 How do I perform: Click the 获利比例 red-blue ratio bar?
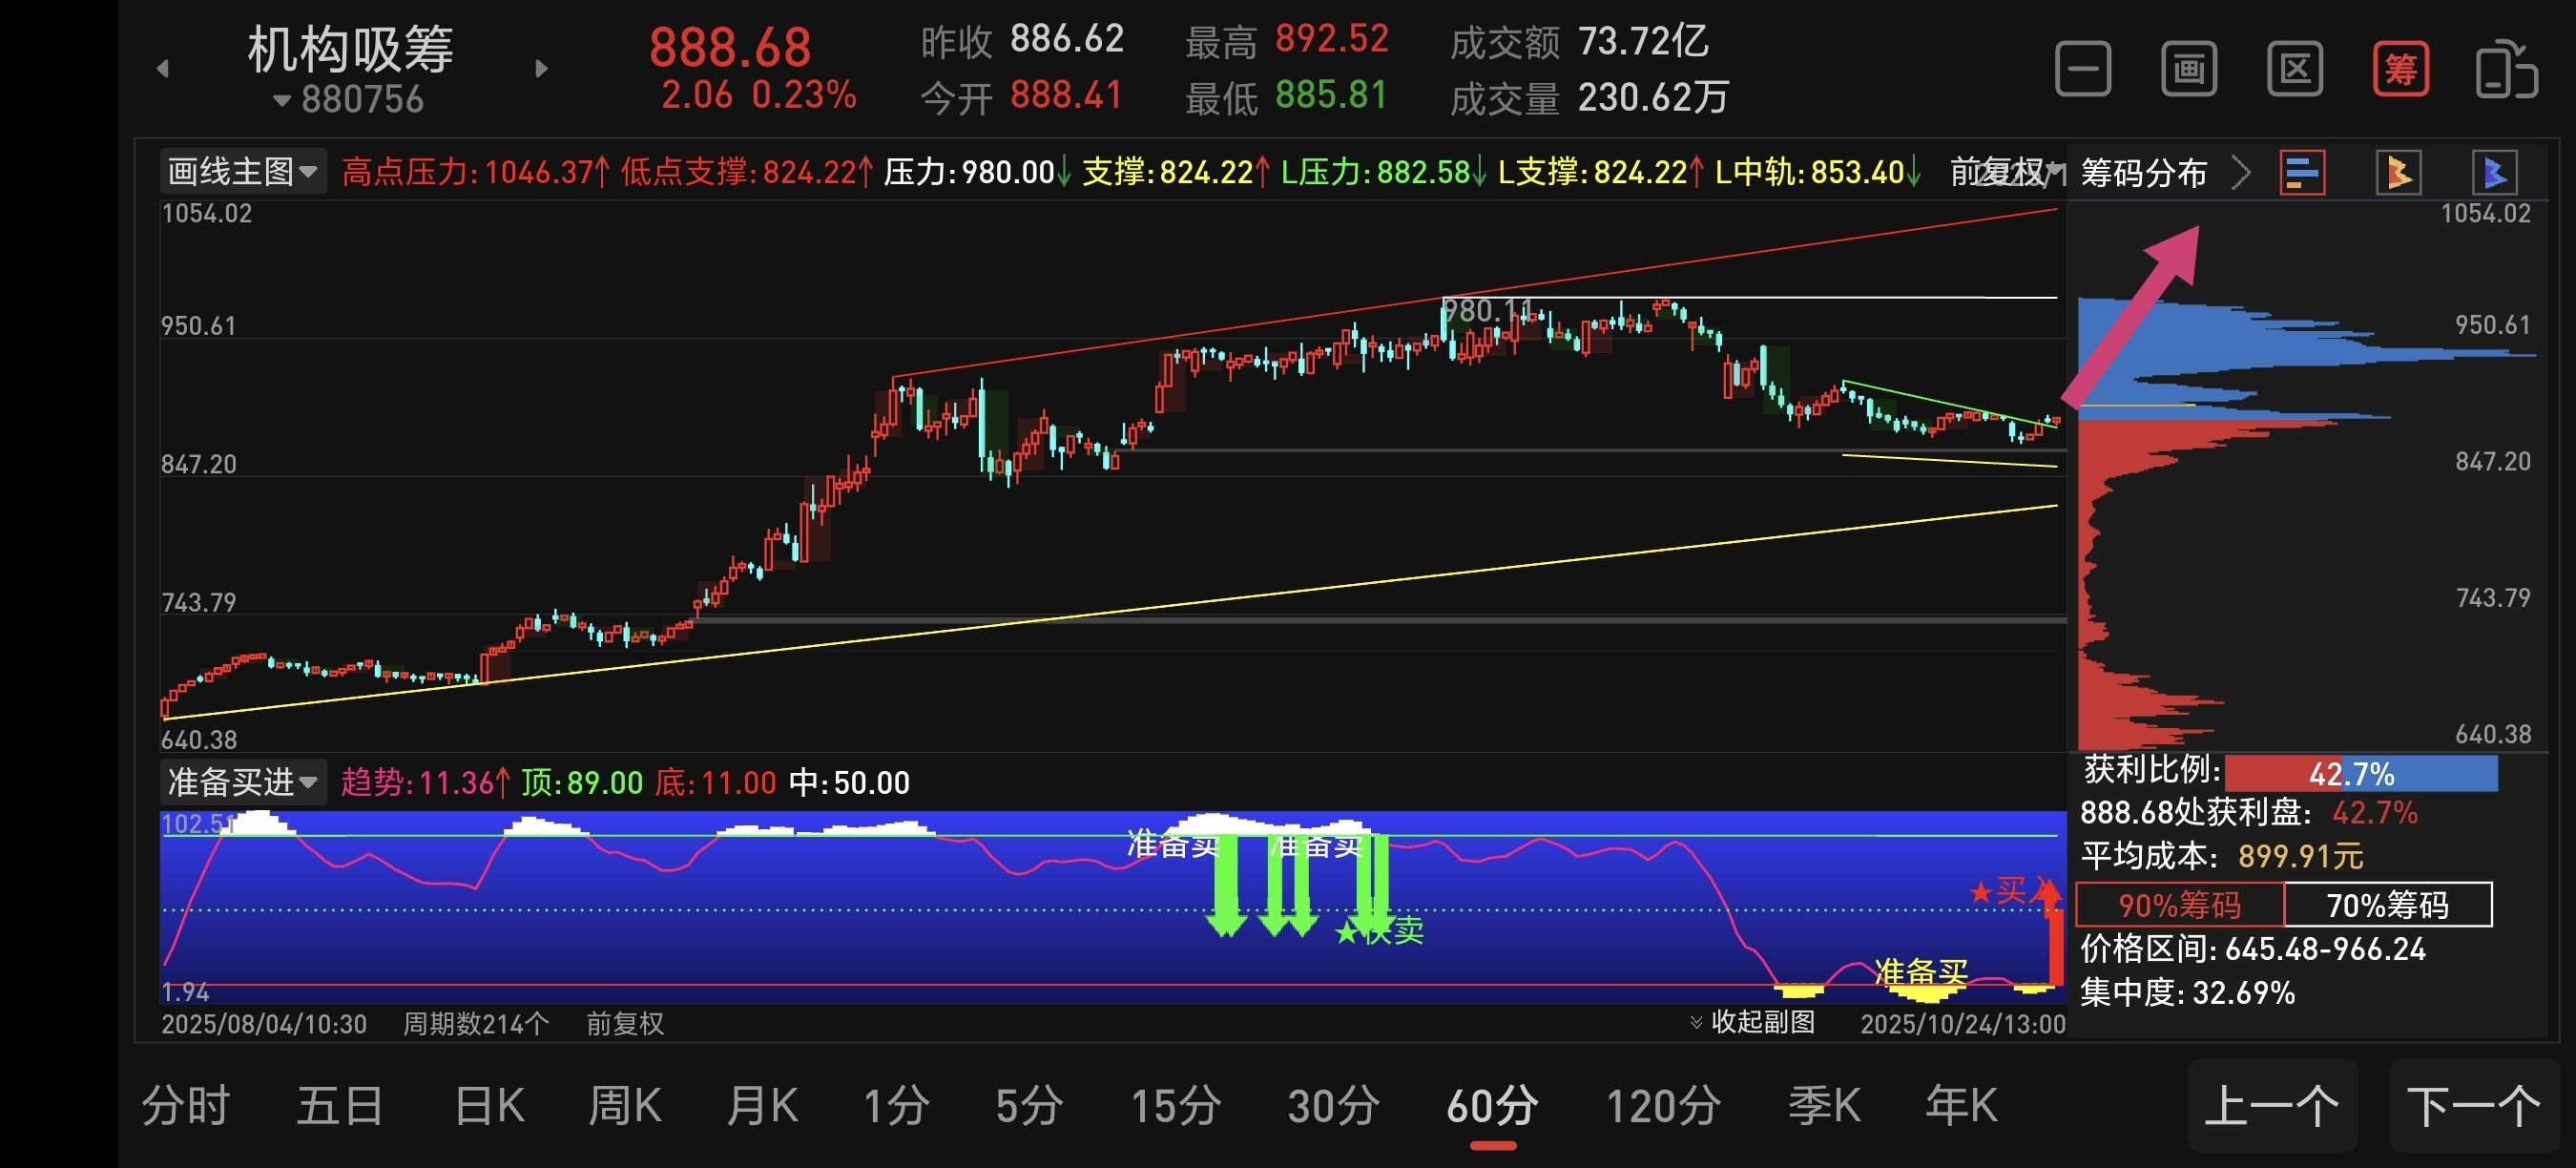coord(2360,773)
